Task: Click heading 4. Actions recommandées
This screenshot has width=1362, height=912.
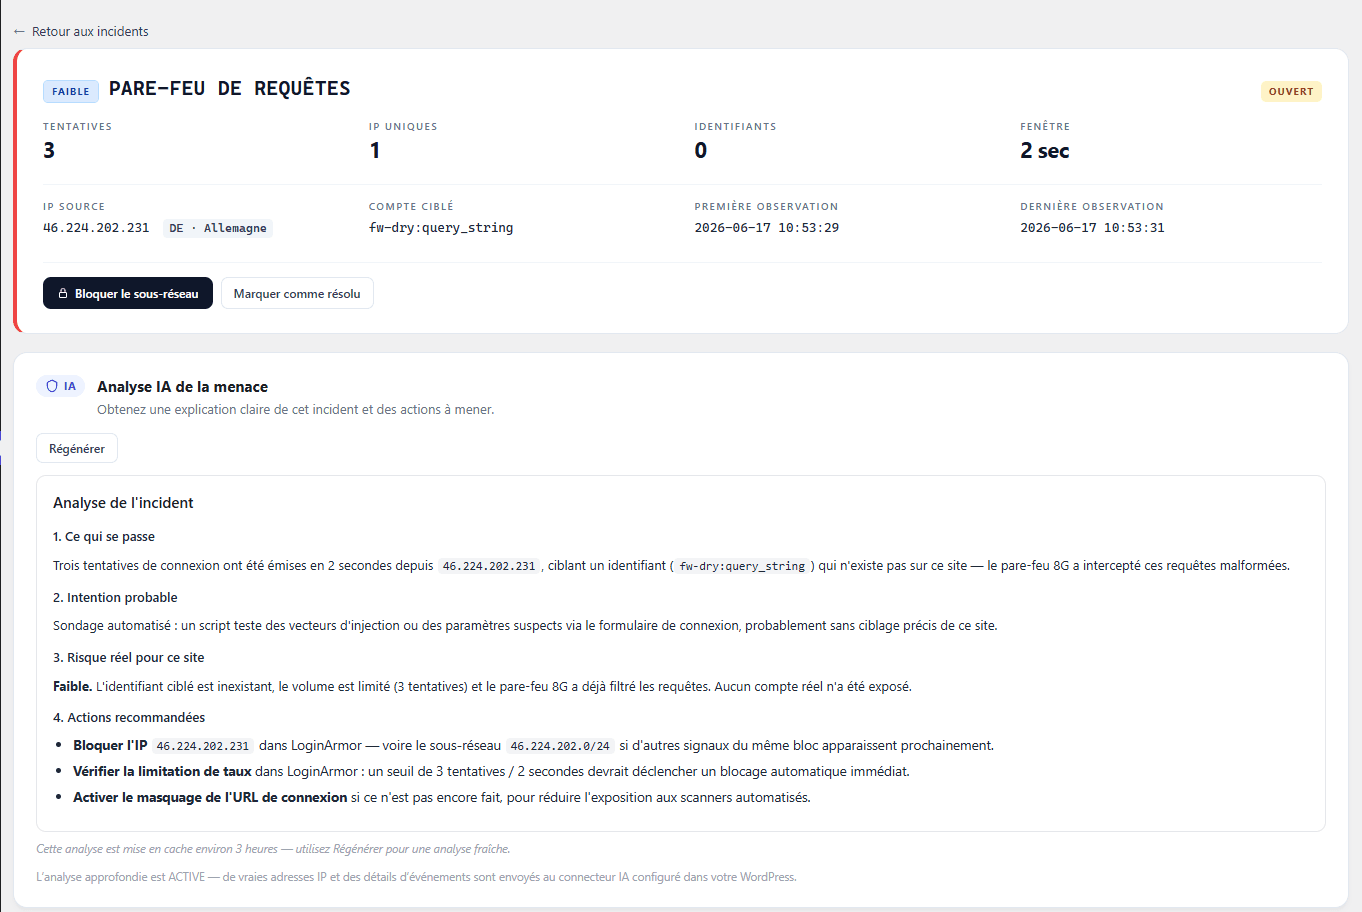Action: [129, 717]
